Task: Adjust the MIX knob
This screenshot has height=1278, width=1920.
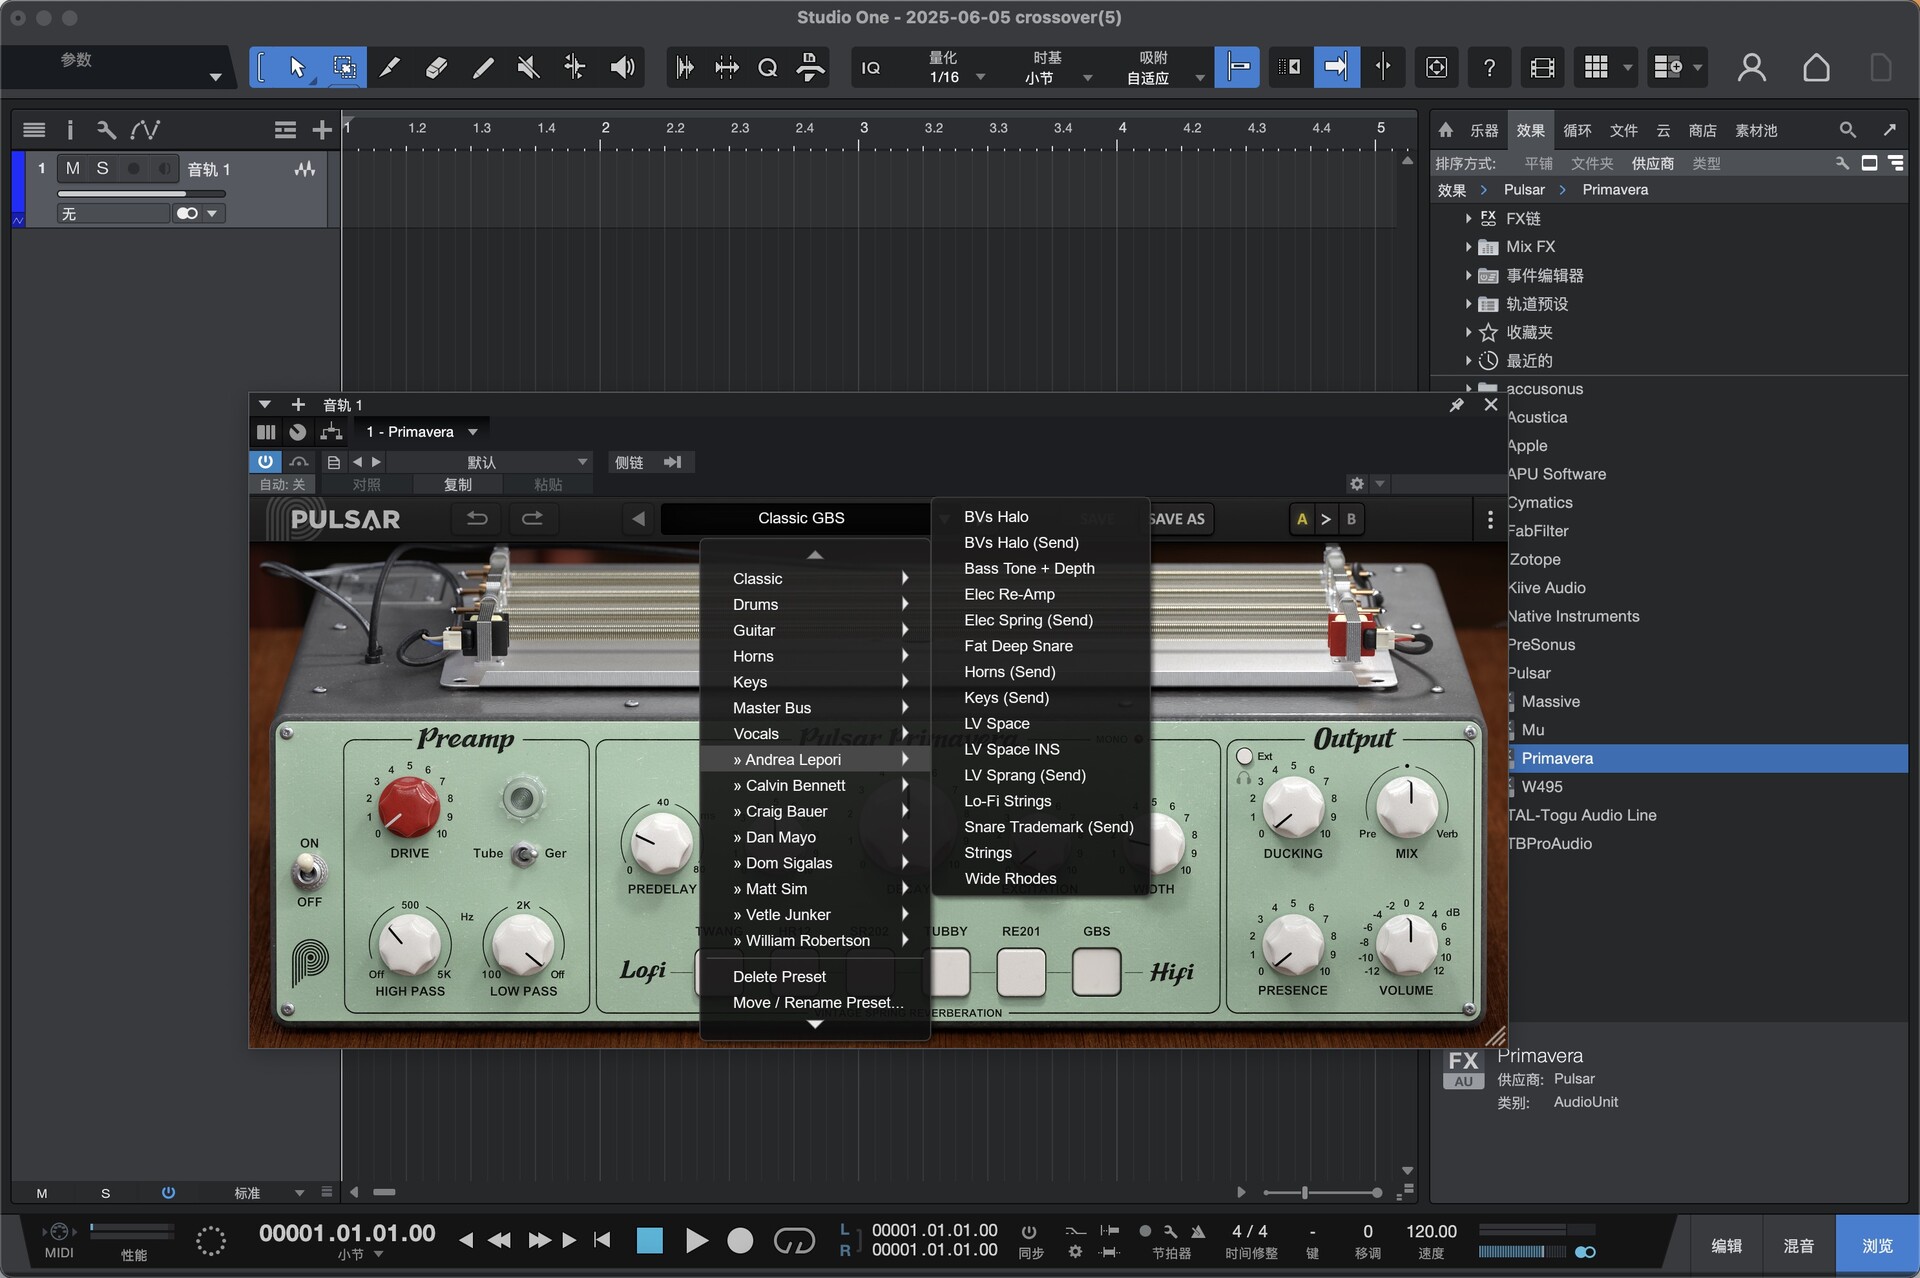Action: (x=1406, y=806)
